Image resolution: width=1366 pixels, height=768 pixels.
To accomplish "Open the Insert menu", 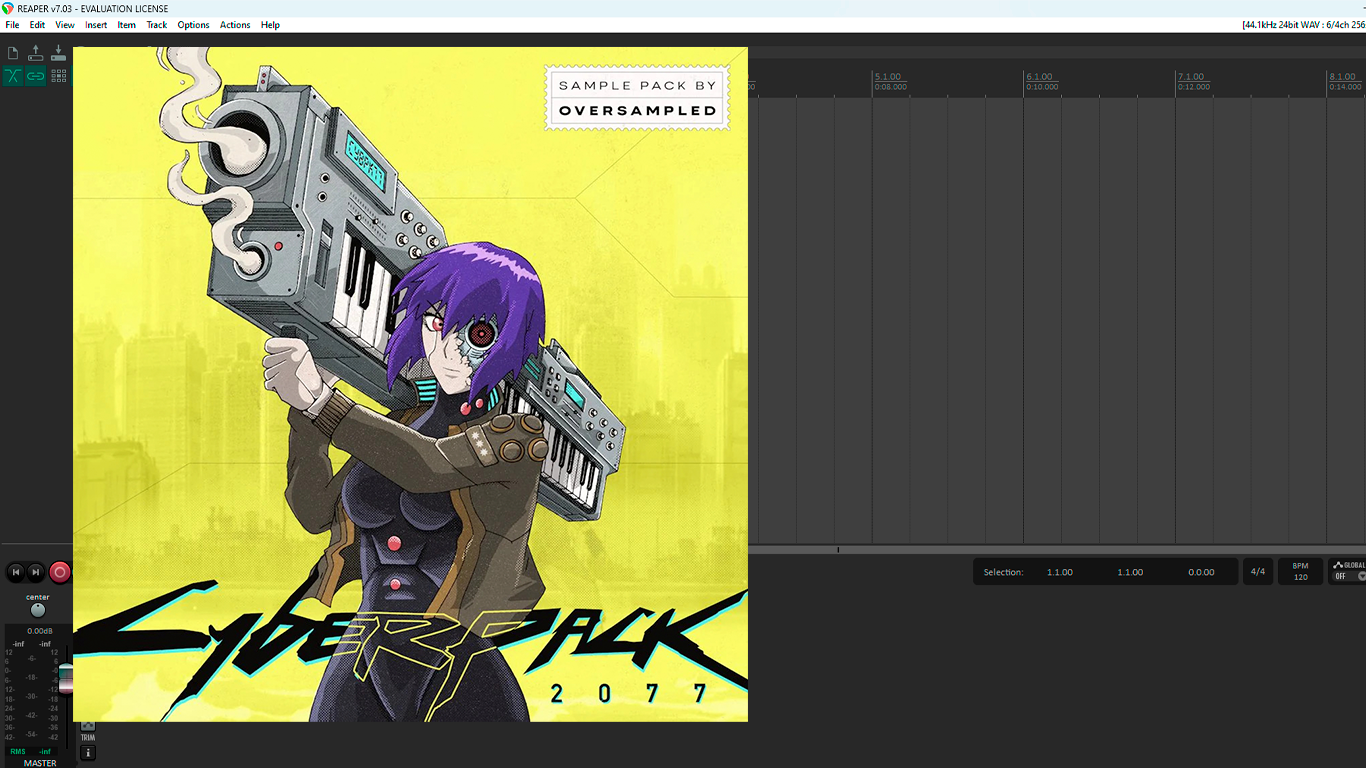I will tap(96, 25).
